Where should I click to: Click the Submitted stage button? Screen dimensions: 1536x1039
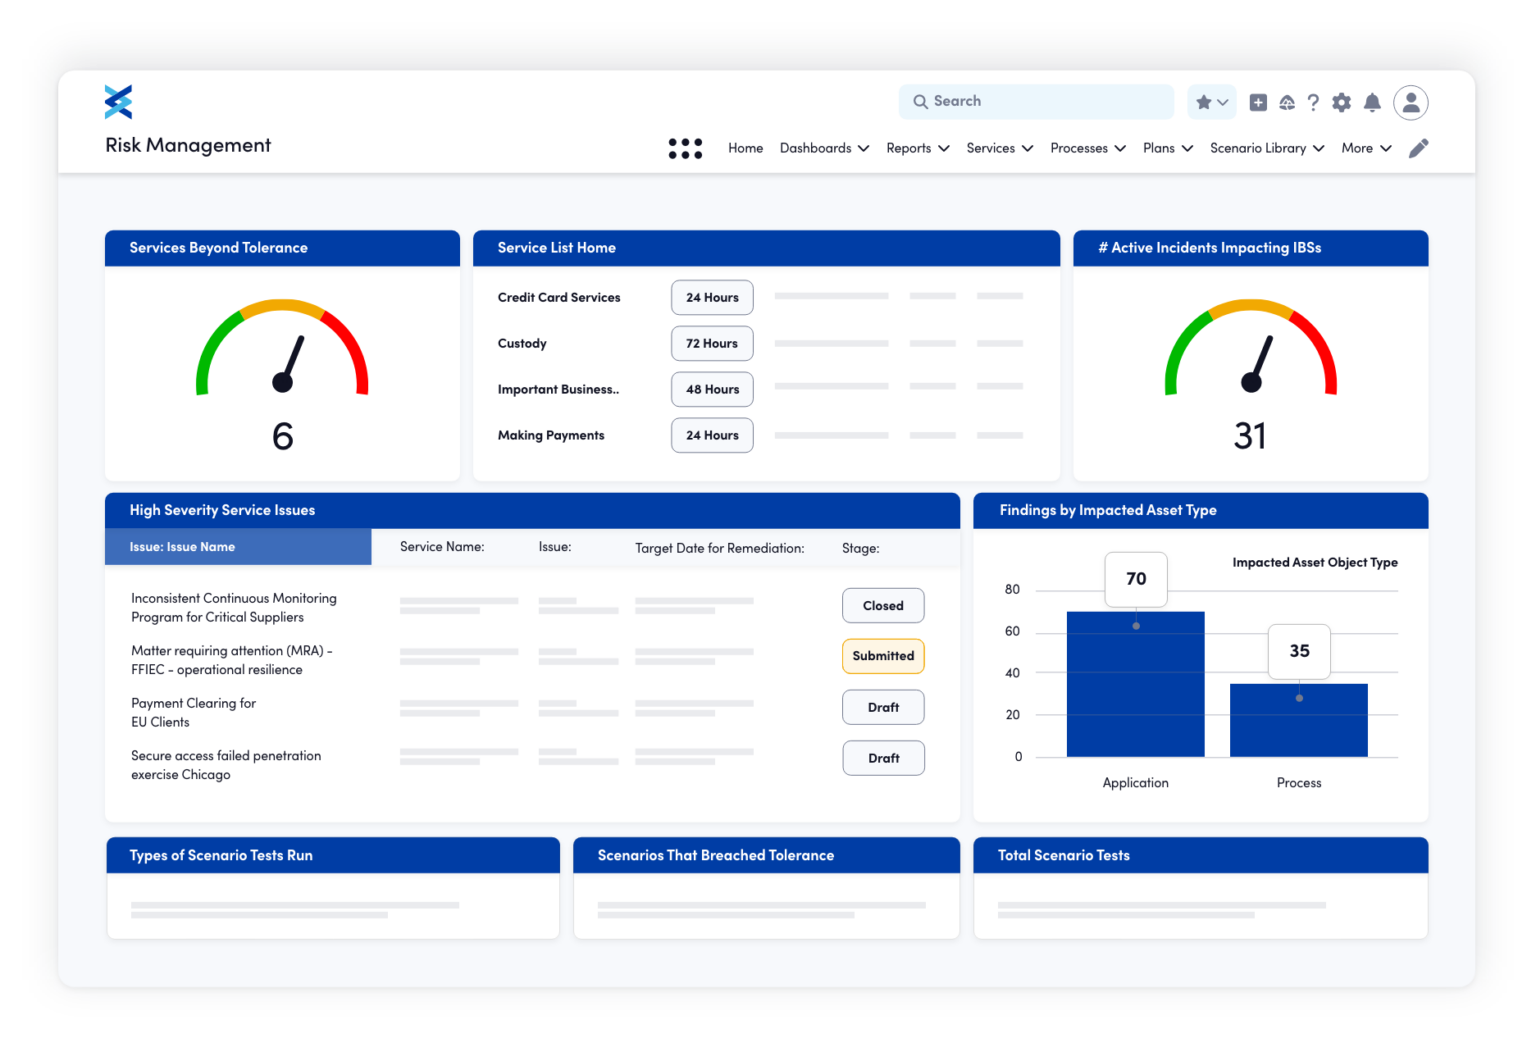(x=883, y=656)
